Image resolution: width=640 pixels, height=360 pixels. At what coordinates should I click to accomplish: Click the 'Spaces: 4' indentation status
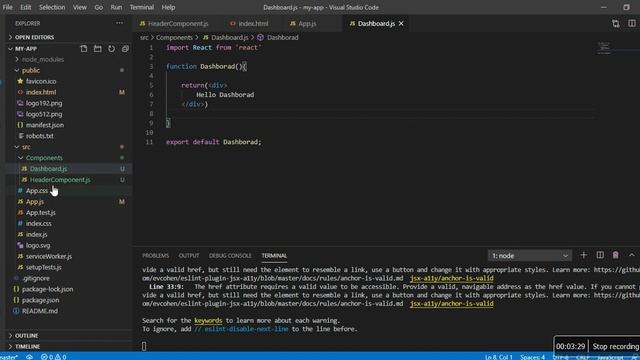pyautogui.click(x=533, y=357)
